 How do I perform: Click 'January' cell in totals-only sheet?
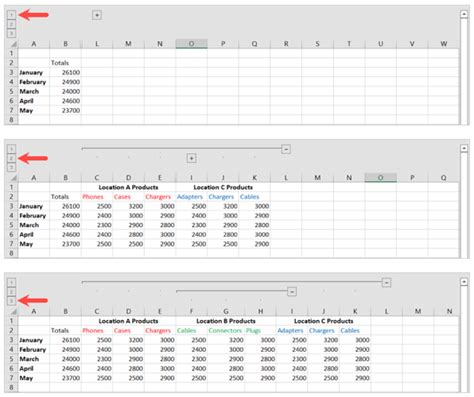click(x=34, y=72)
